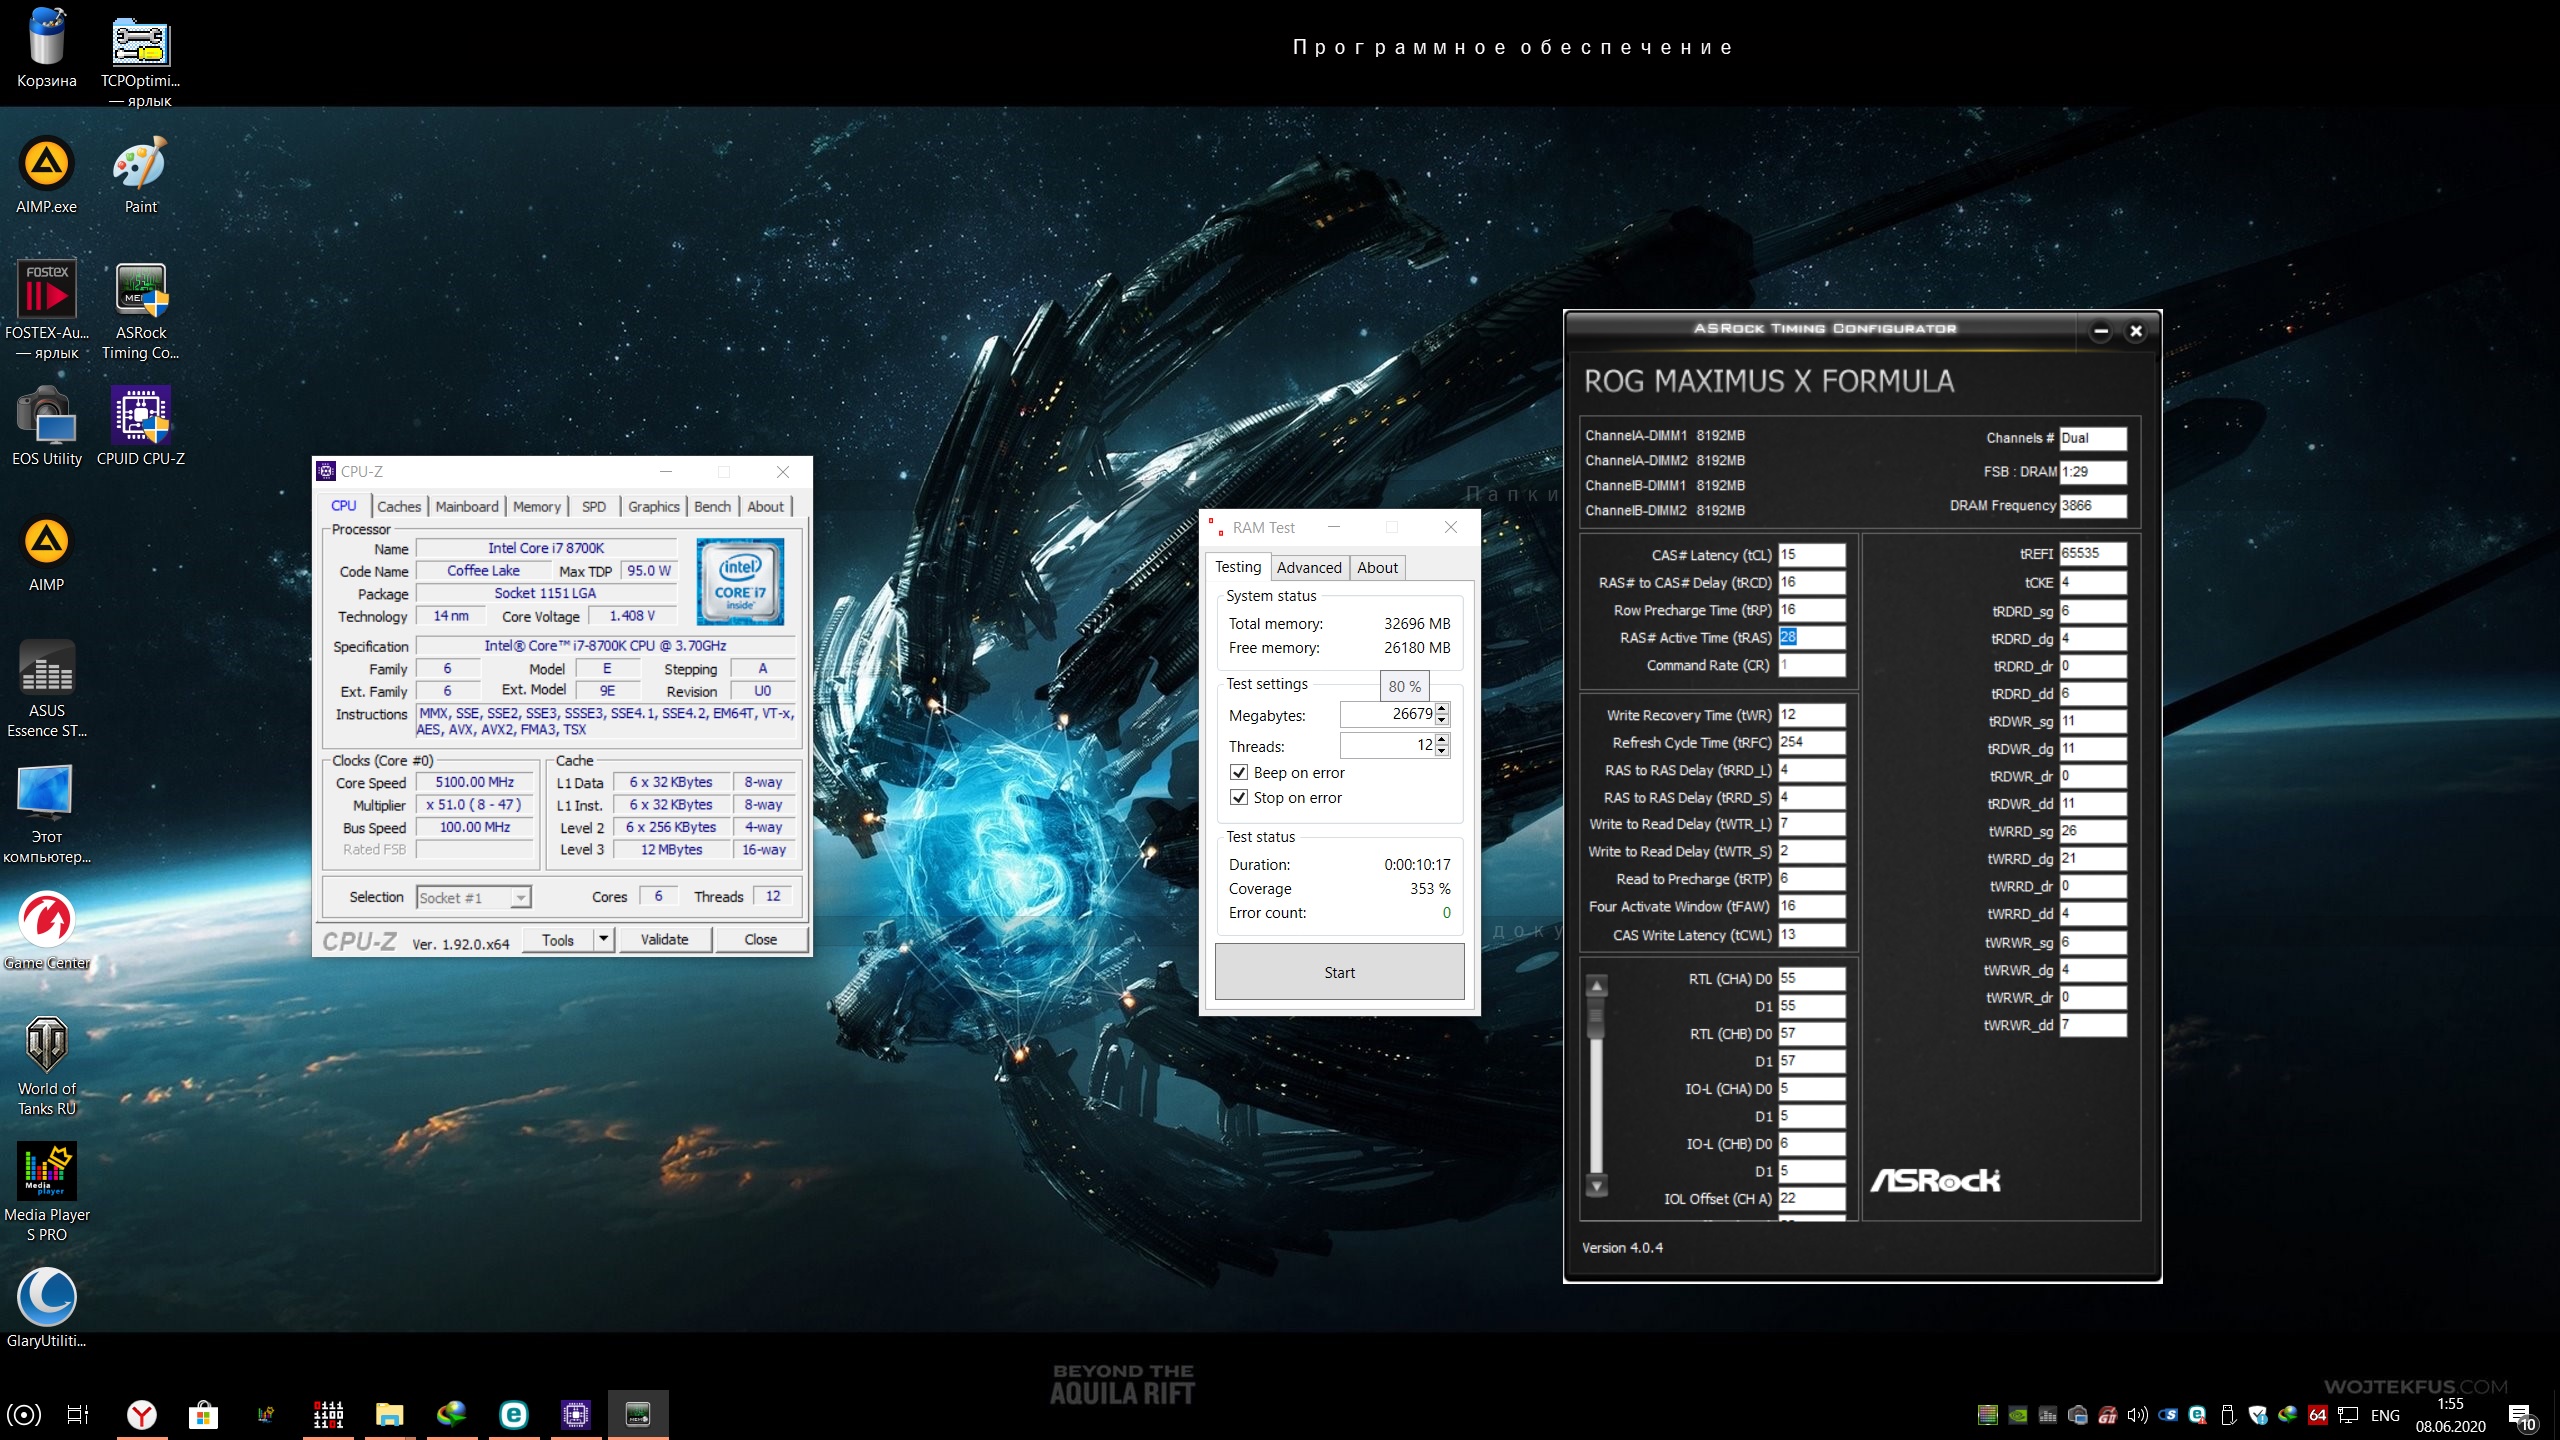This screenshot has height=1440, width=2560.
Task: Click the Validate button in CPU-Z
Action: click(664, 939)
